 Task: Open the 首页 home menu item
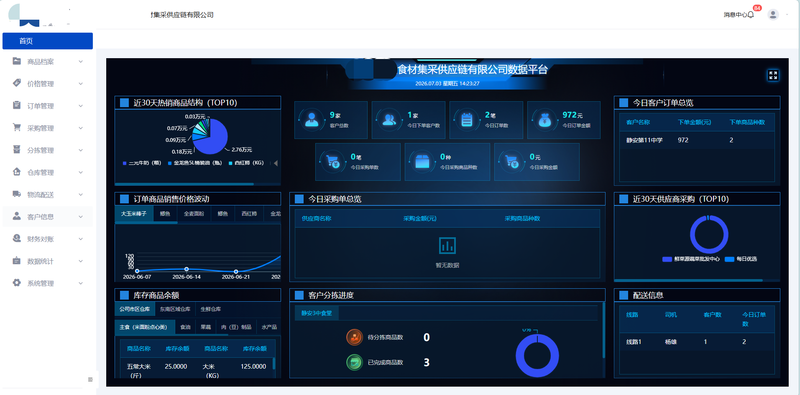coord(47,41)
